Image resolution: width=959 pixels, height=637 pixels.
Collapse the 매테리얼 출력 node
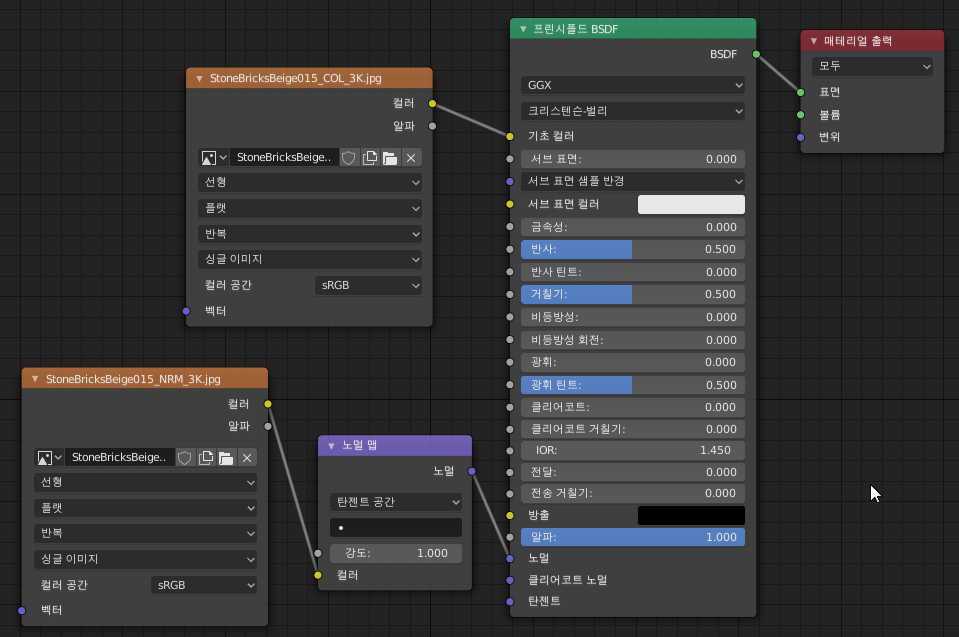tap(813, 41)
